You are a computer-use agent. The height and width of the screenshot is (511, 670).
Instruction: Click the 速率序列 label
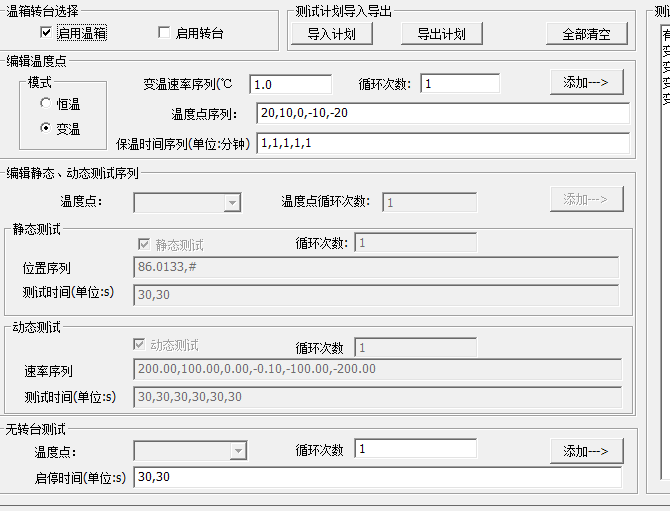(x=48, y=371)
